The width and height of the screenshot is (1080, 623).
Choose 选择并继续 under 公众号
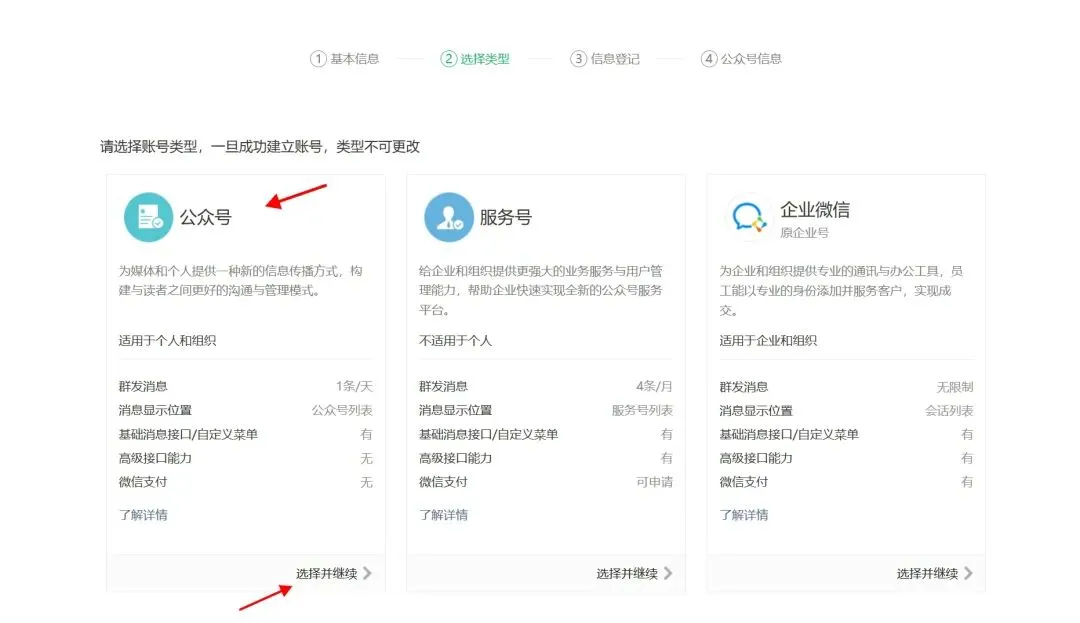[326, 573]
